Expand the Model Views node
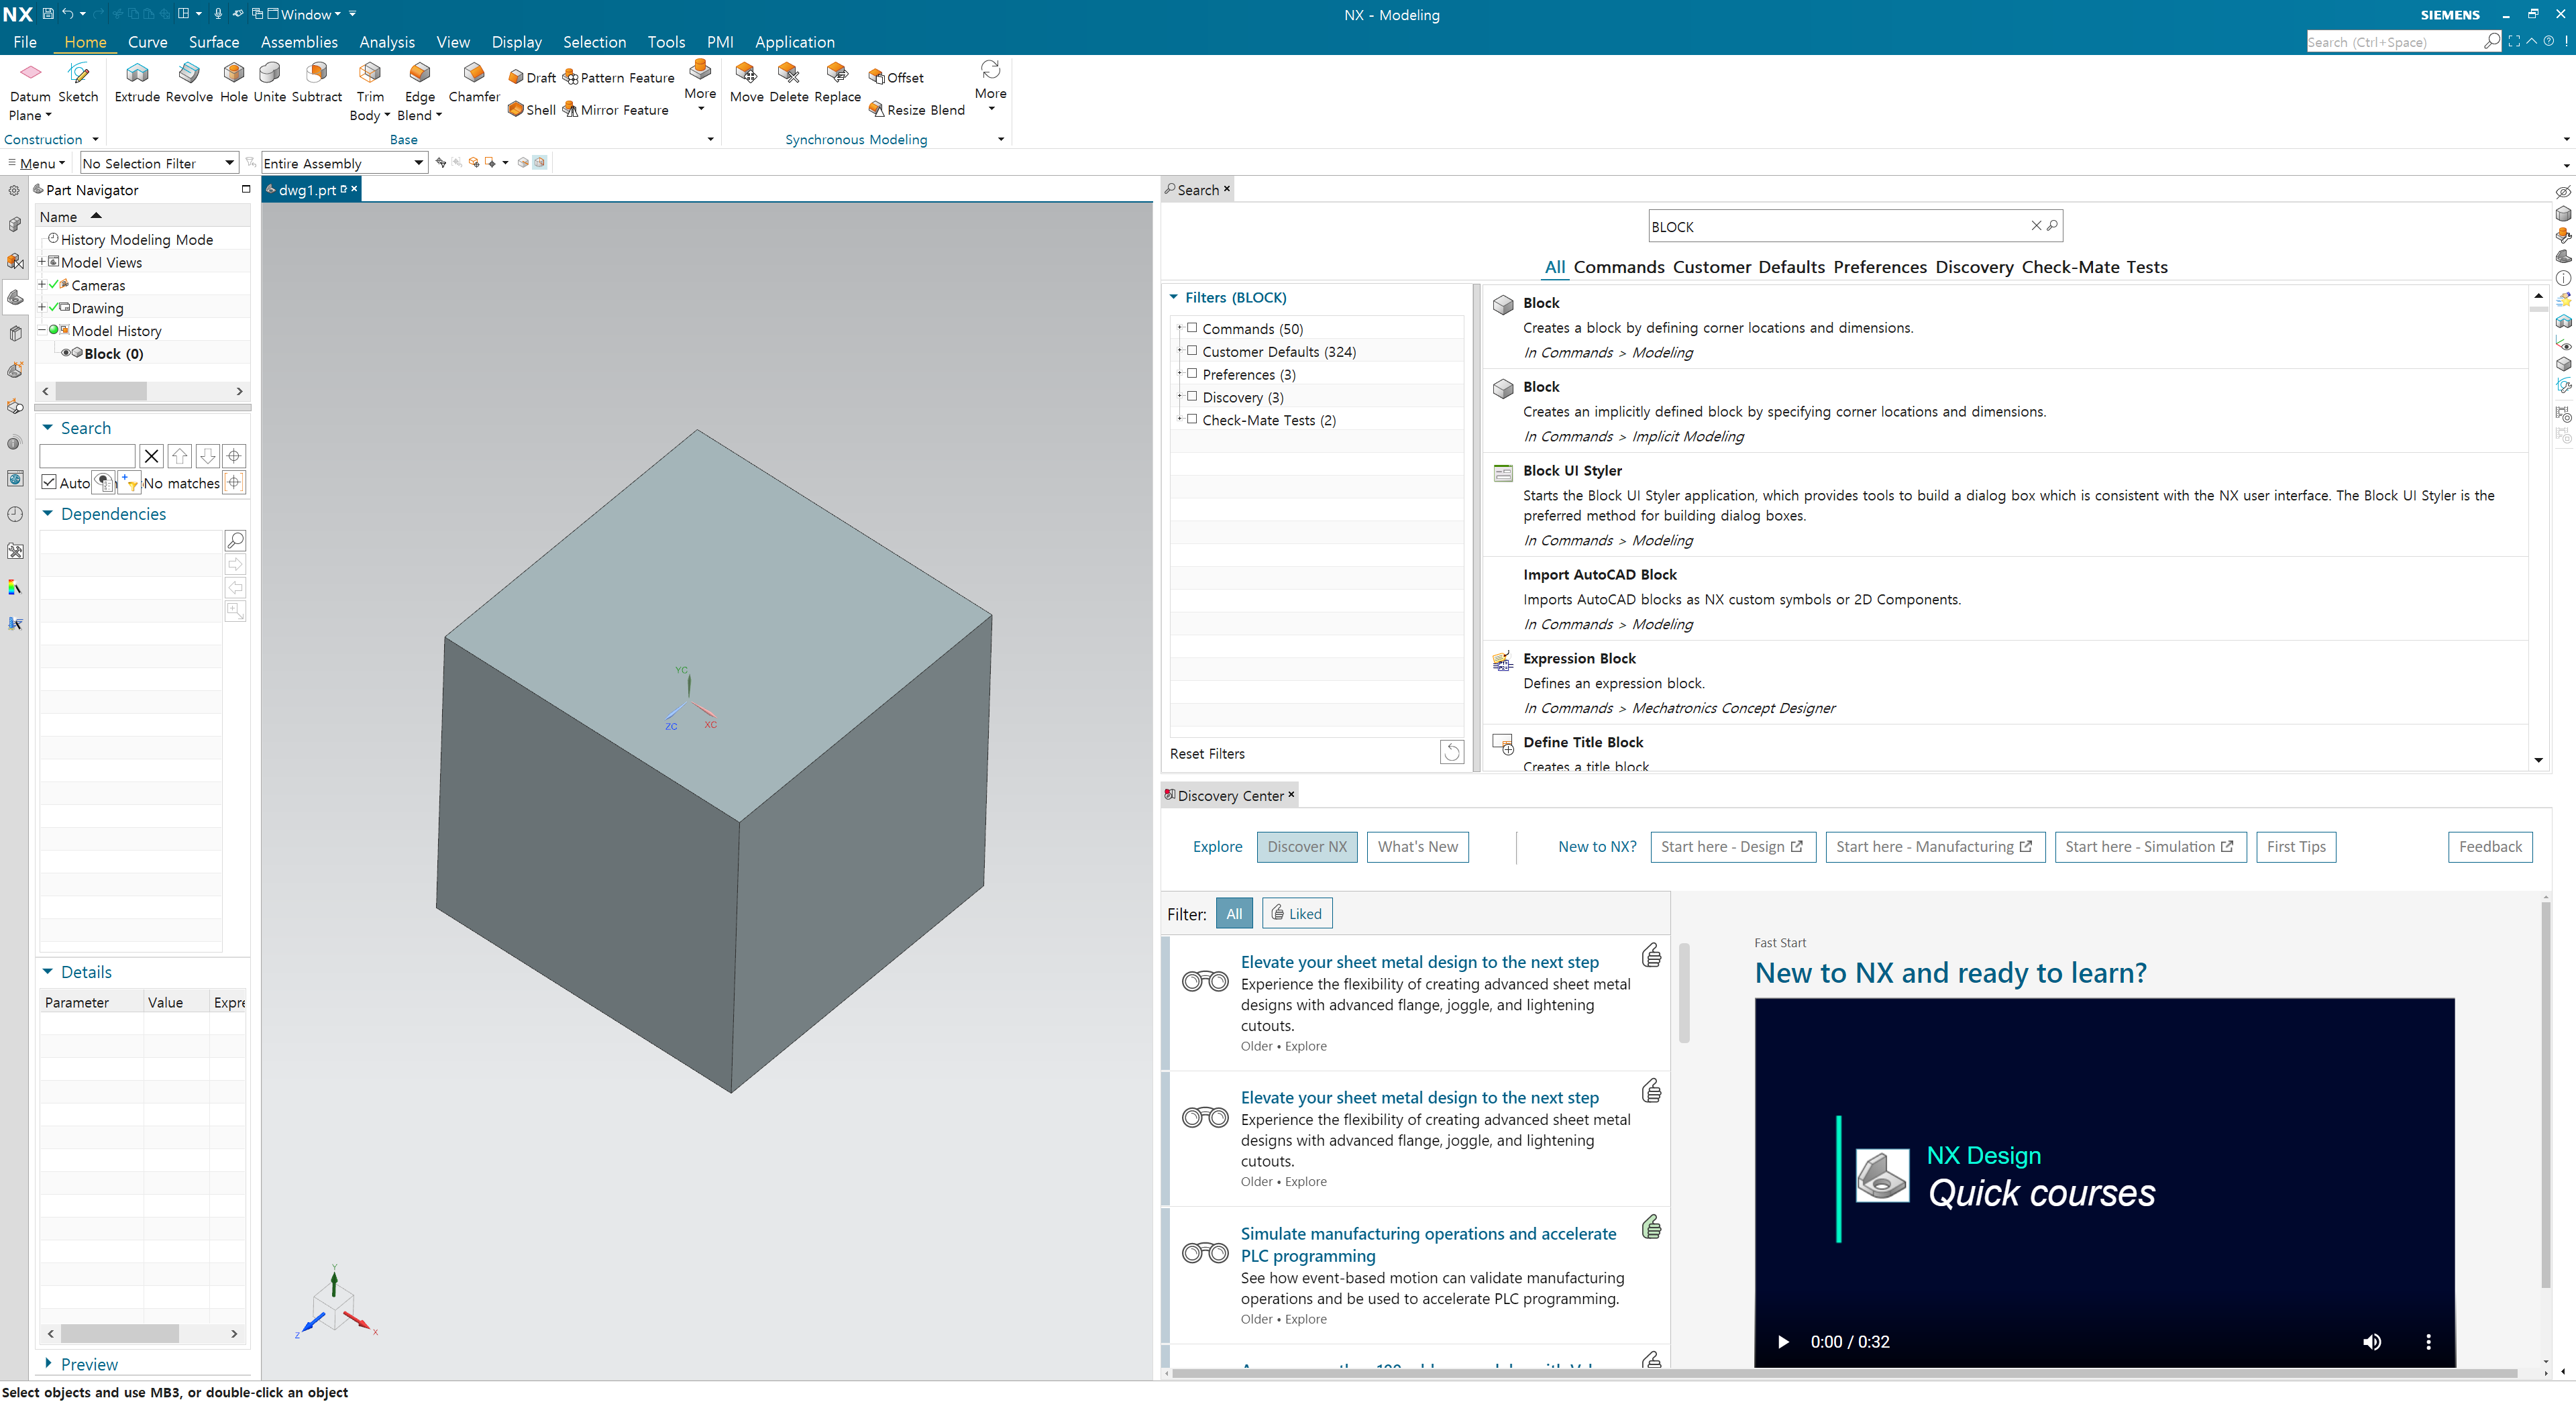This screenshot has width=2576, height=1402. 42,262
